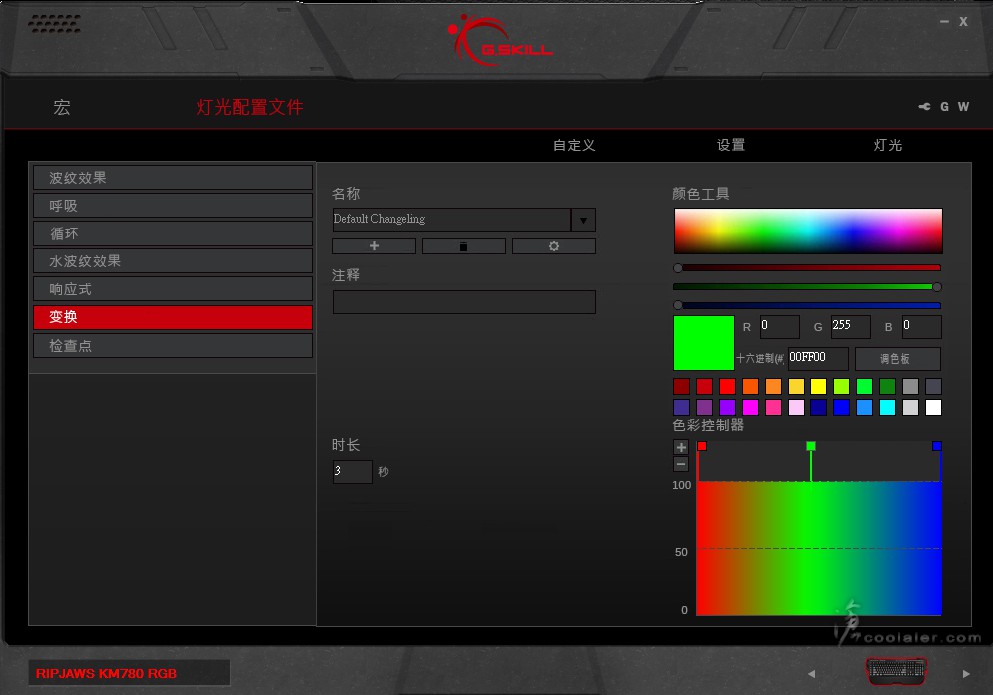Select the 检查点 checkpoint effect
Viewport: 993px width, 695px height.
(x=173, y=345)
